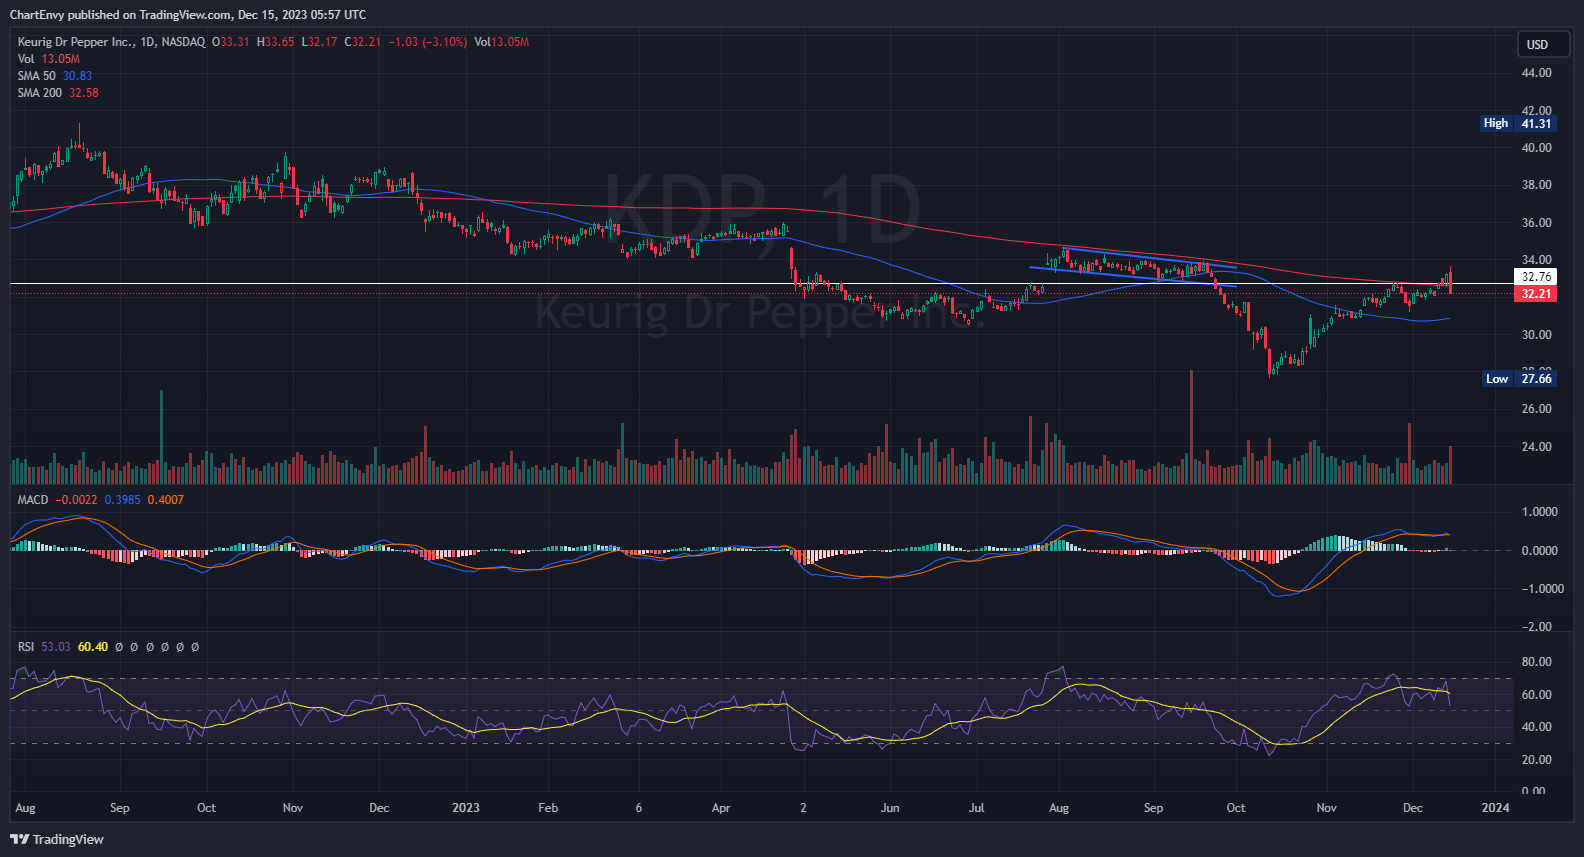Click the red 32.21 last price label
This screenshot has height=857, width=1584.
click(x=1536, y=294)
